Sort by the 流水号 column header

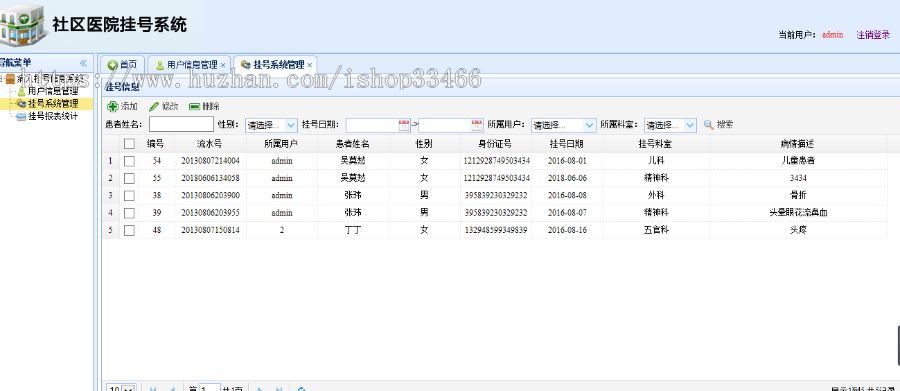210,144
